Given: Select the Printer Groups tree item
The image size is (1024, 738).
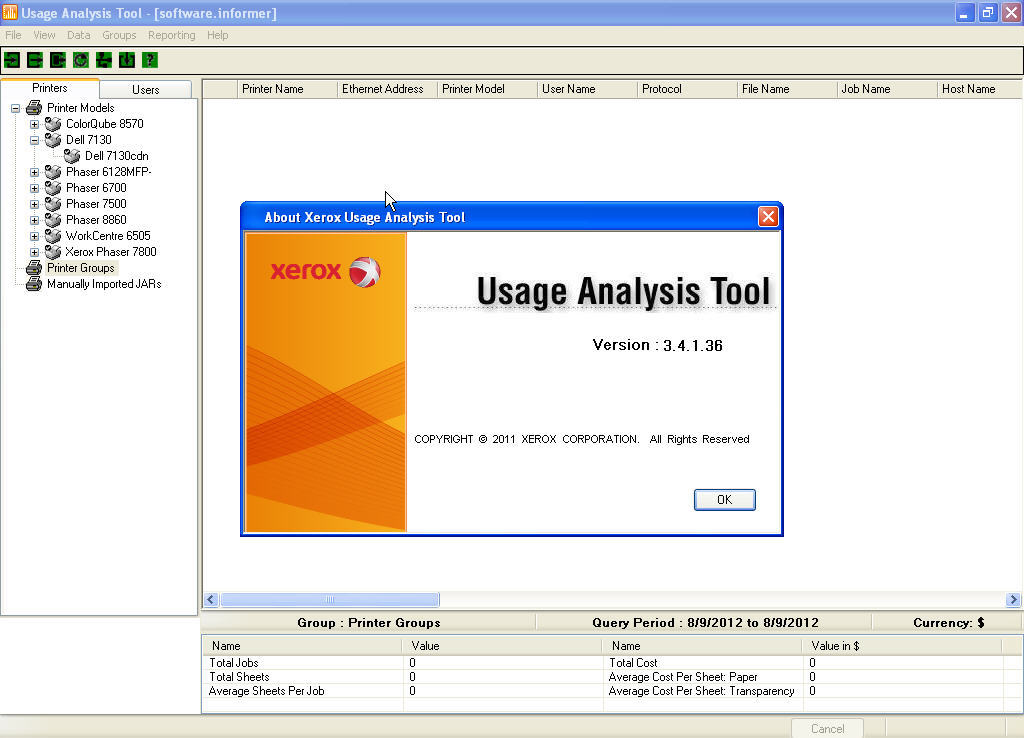Looking at the screenshot, I should 80,268.
